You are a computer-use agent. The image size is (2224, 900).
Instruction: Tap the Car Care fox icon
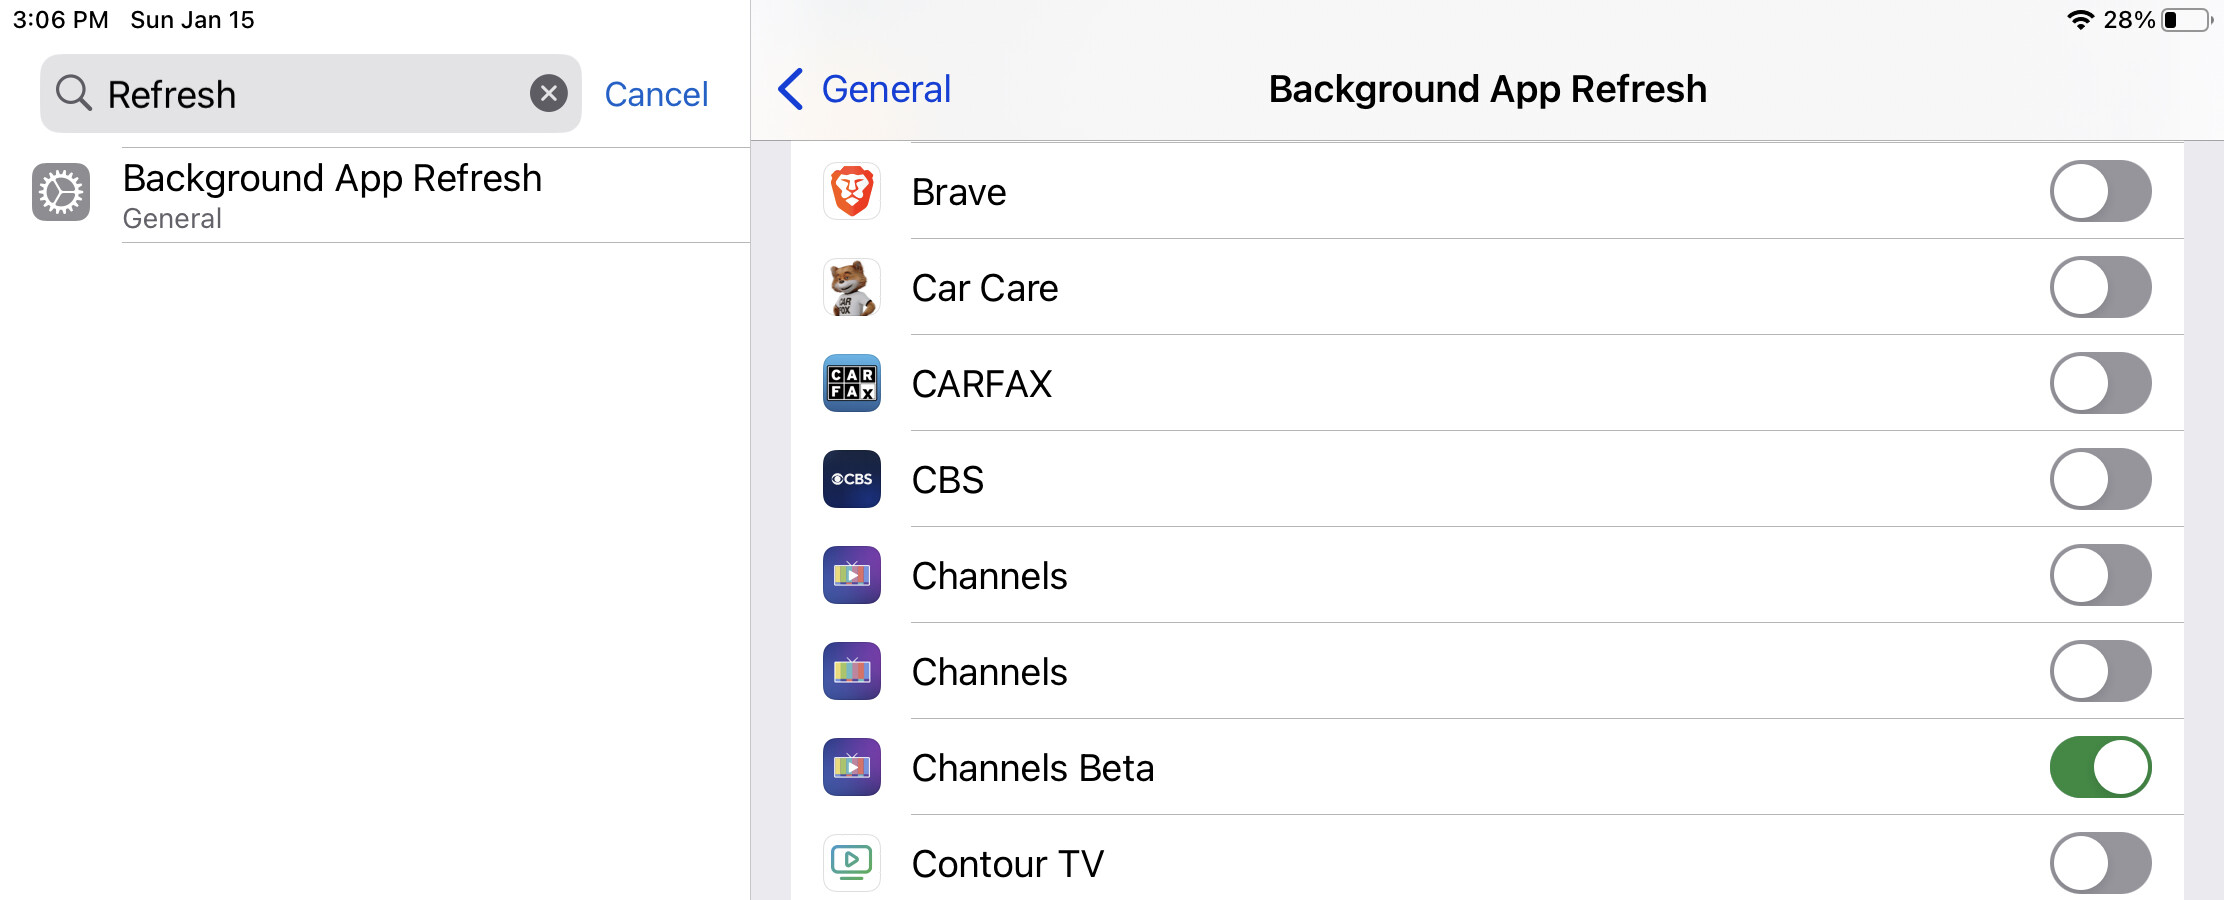[x=852, y=287]
